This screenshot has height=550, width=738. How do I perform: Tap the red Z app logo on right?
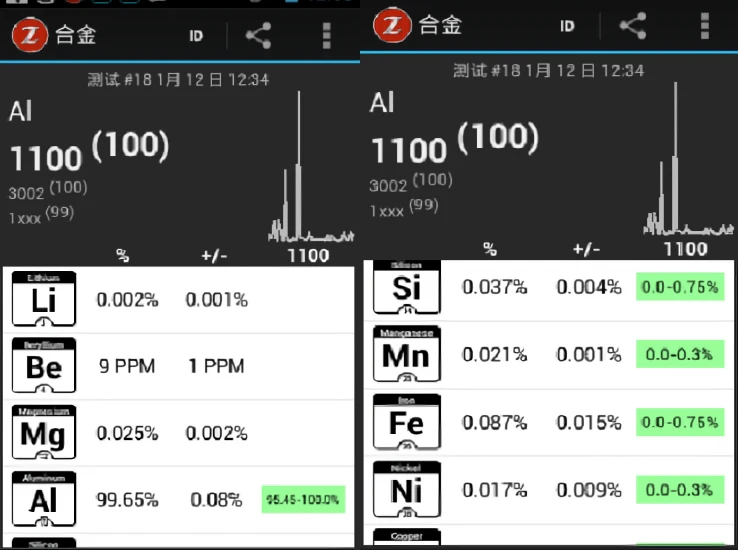392,25
